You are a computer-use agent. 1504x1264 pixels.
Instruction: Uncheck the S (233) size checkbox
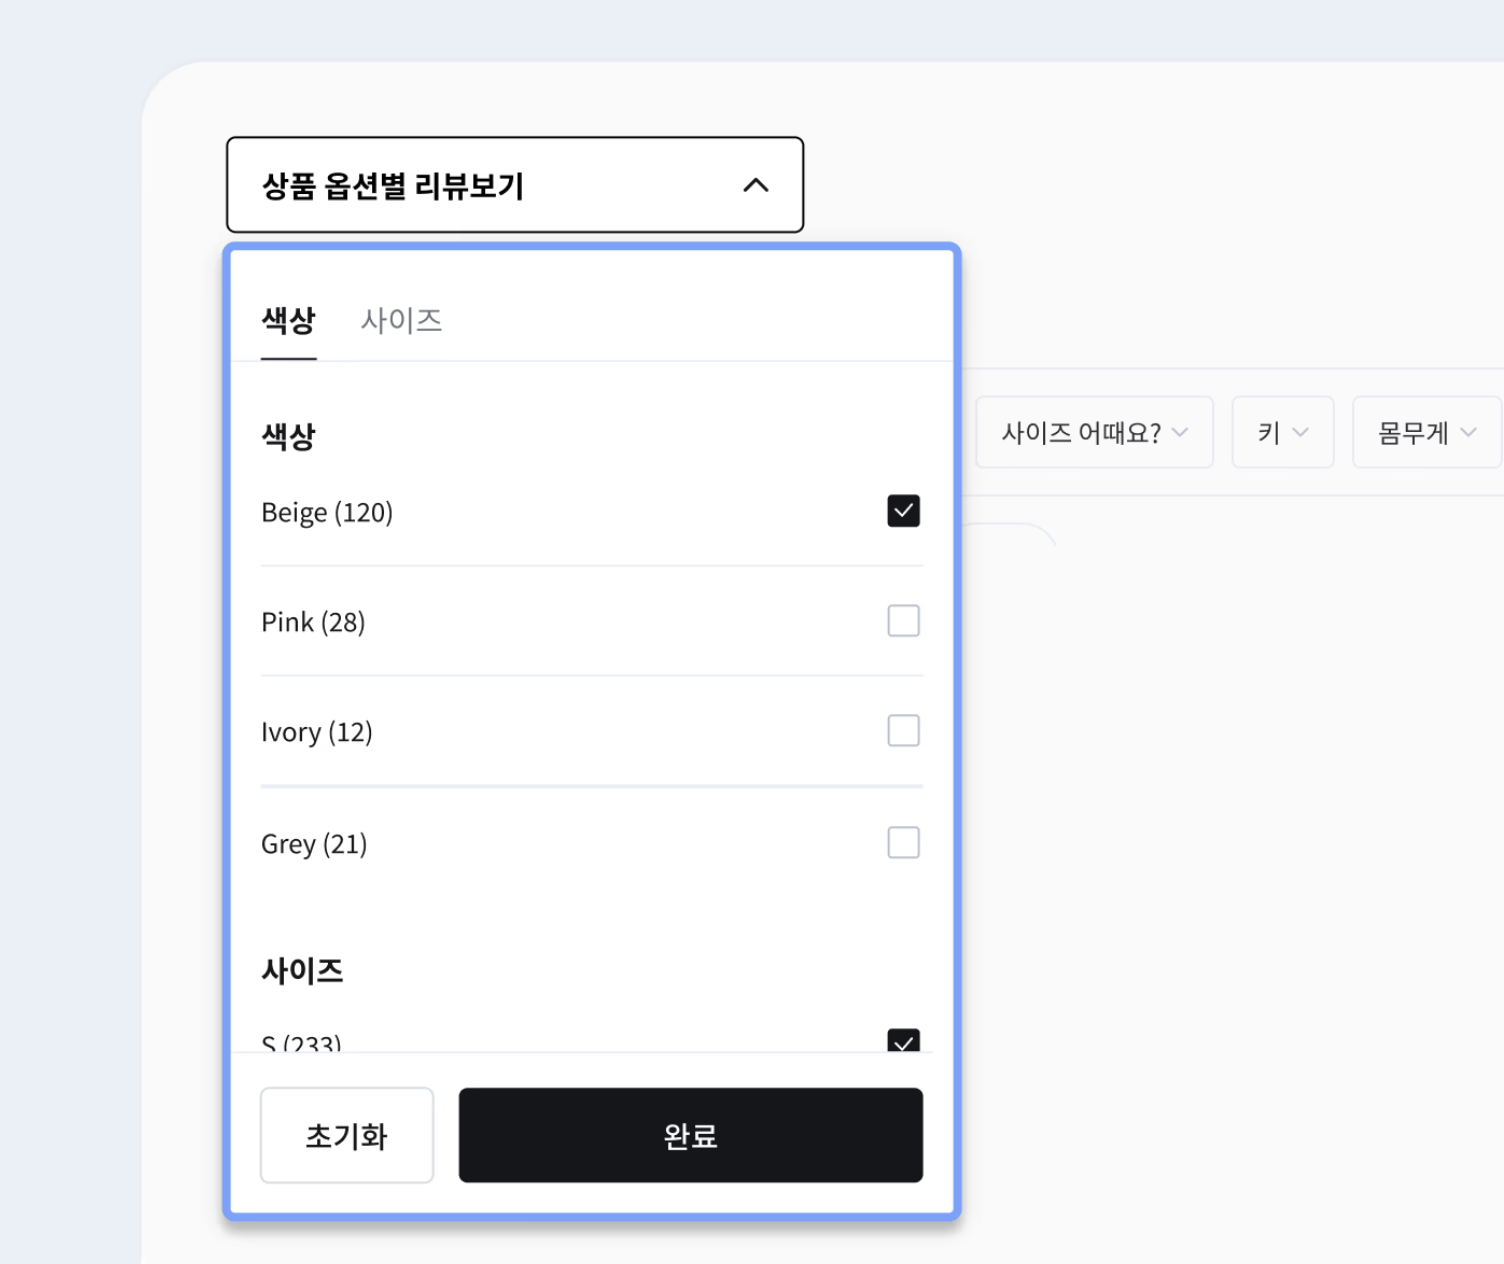coord(903,1041)
